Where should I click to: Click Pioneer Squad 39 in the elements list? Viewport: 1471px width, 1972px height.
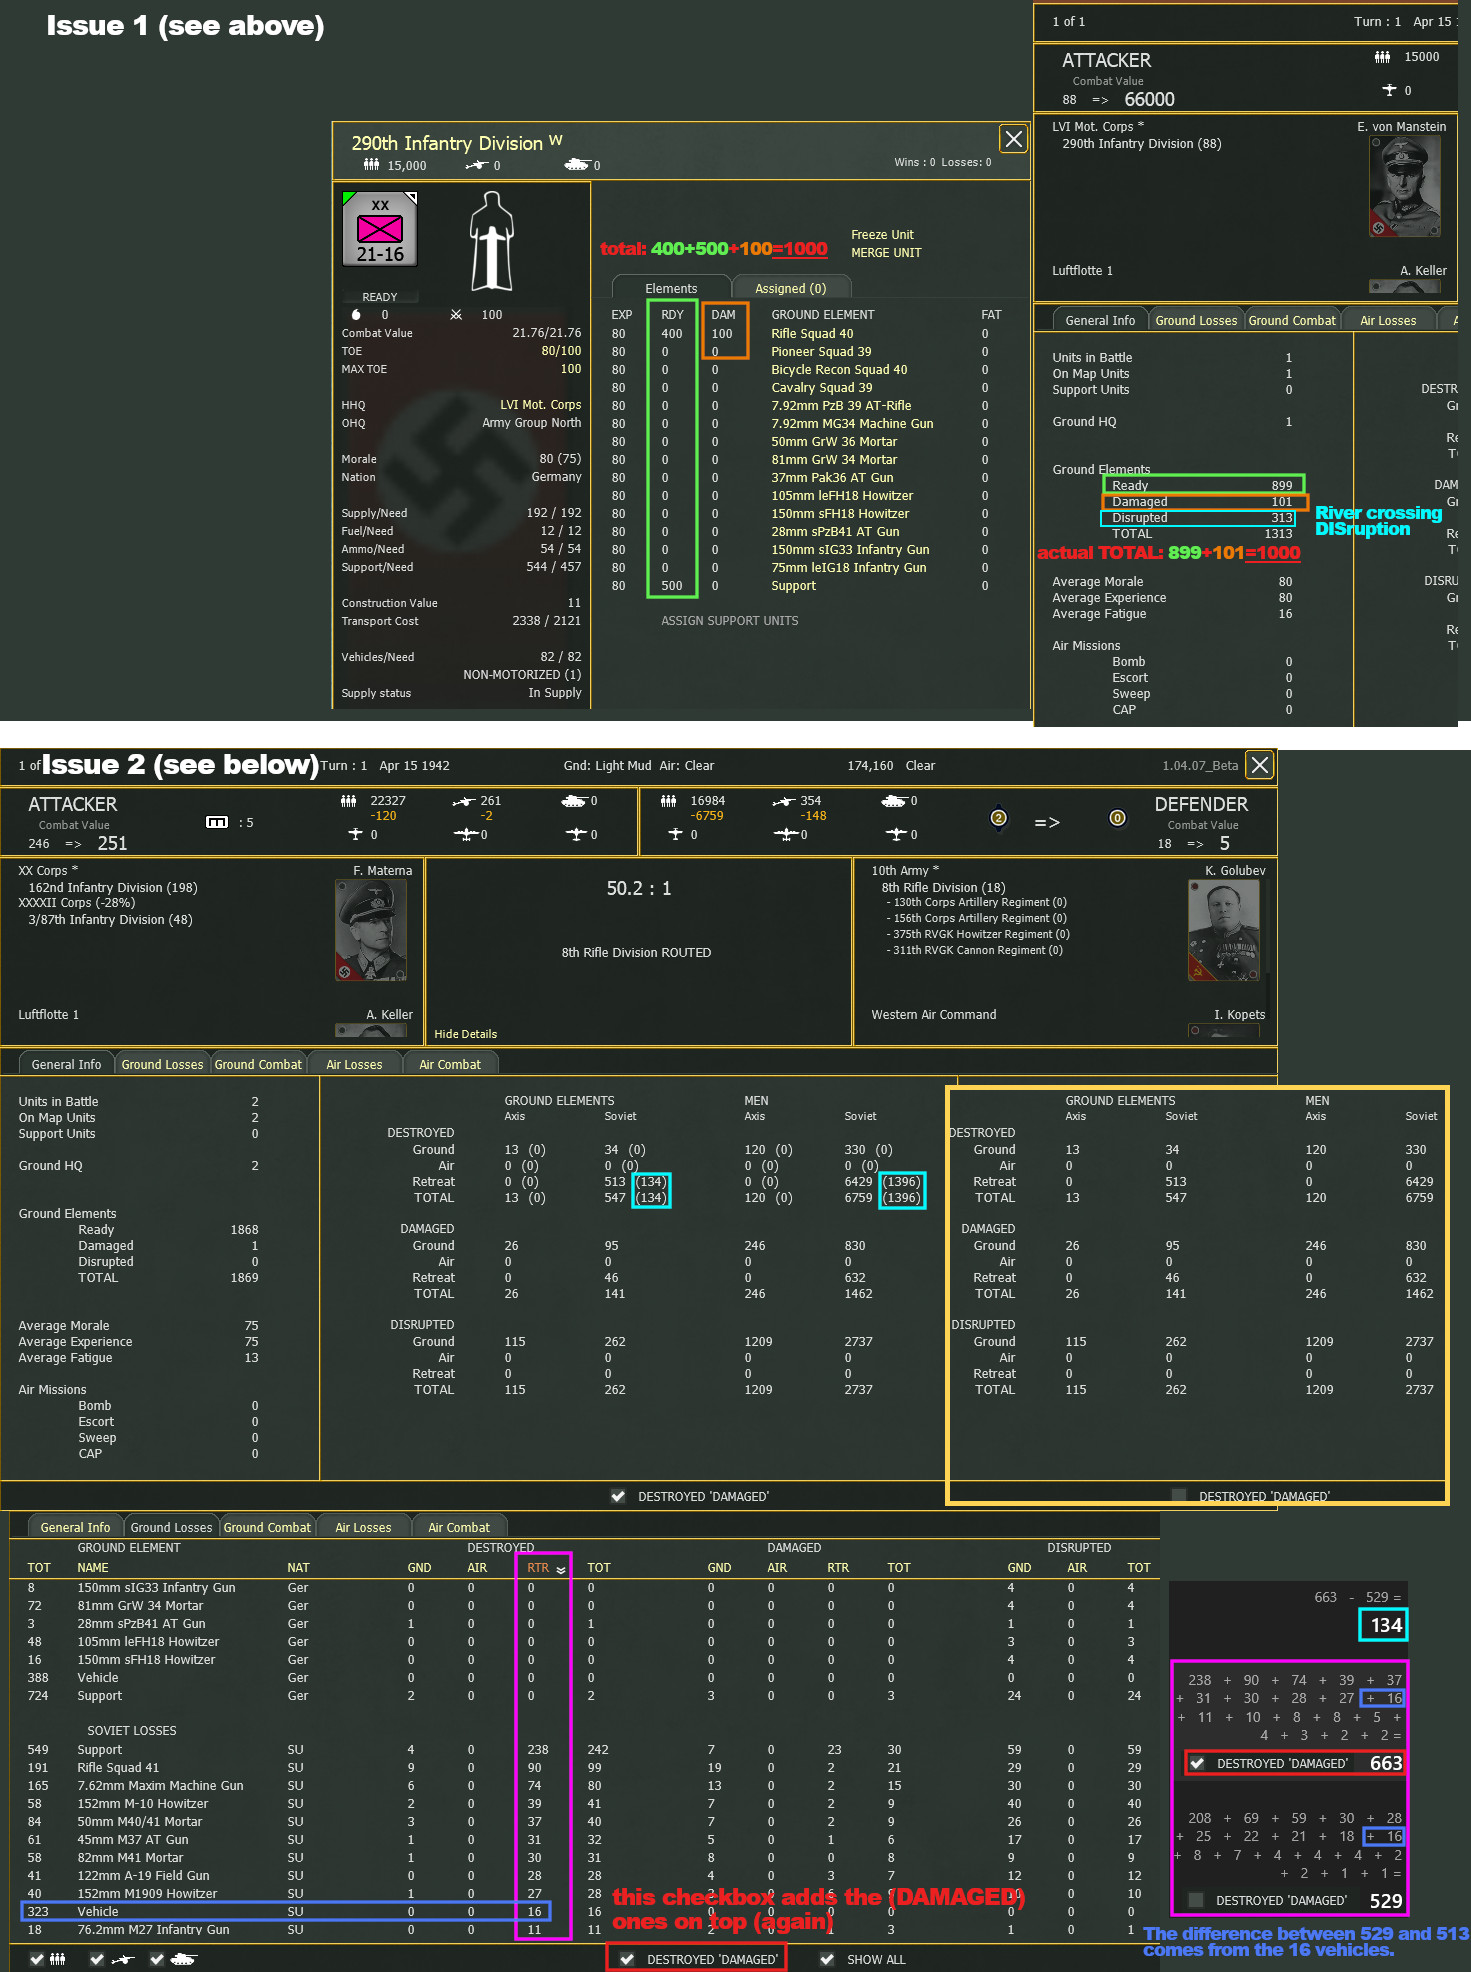[x=821, y=352]
